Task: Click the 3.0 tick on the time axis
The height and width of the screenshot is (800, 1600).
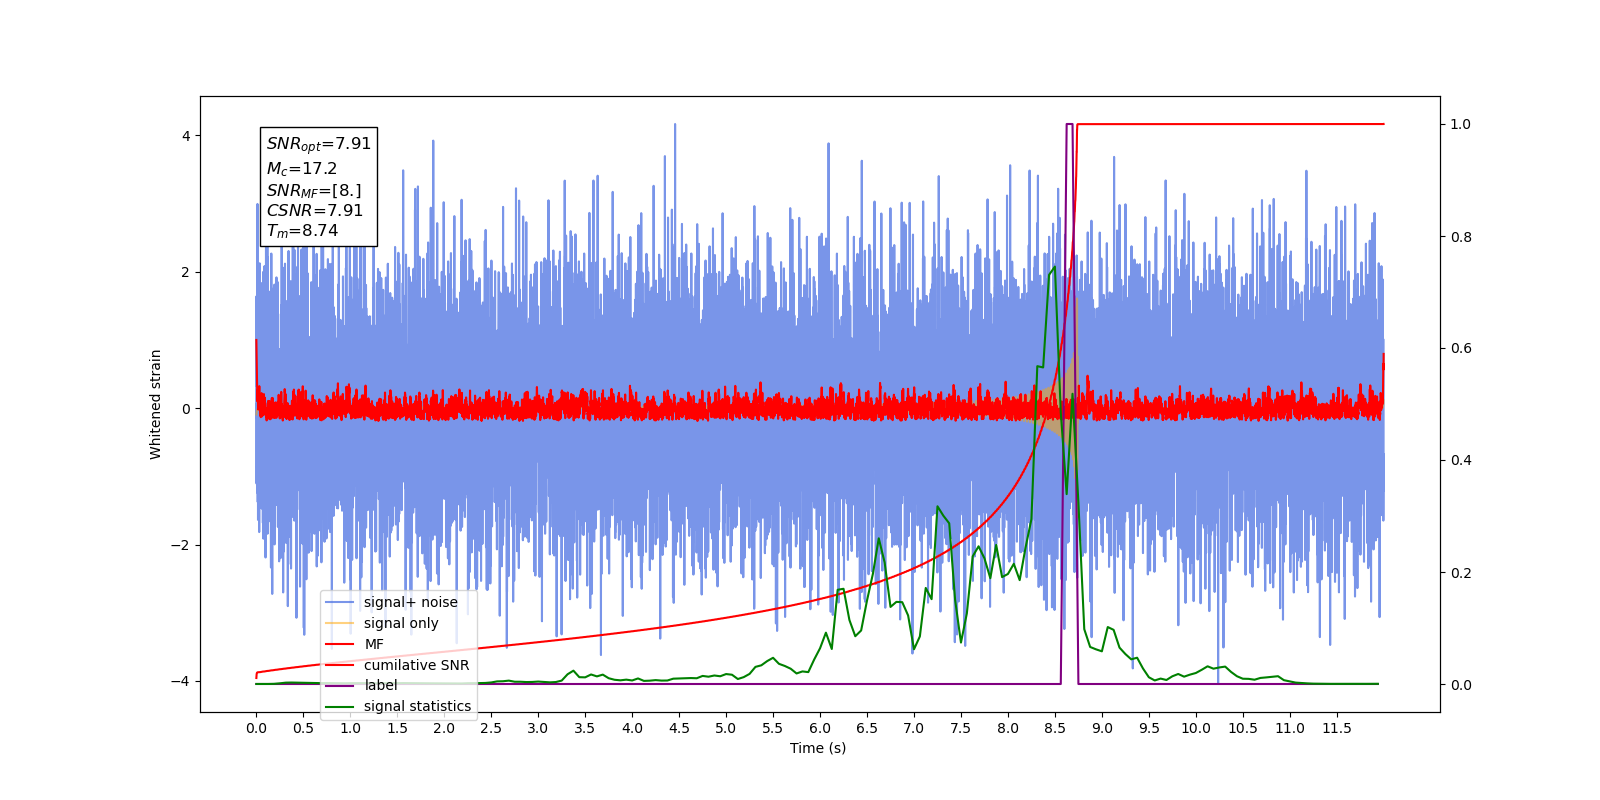Action: pyautogui.click(x=538, y=728)
